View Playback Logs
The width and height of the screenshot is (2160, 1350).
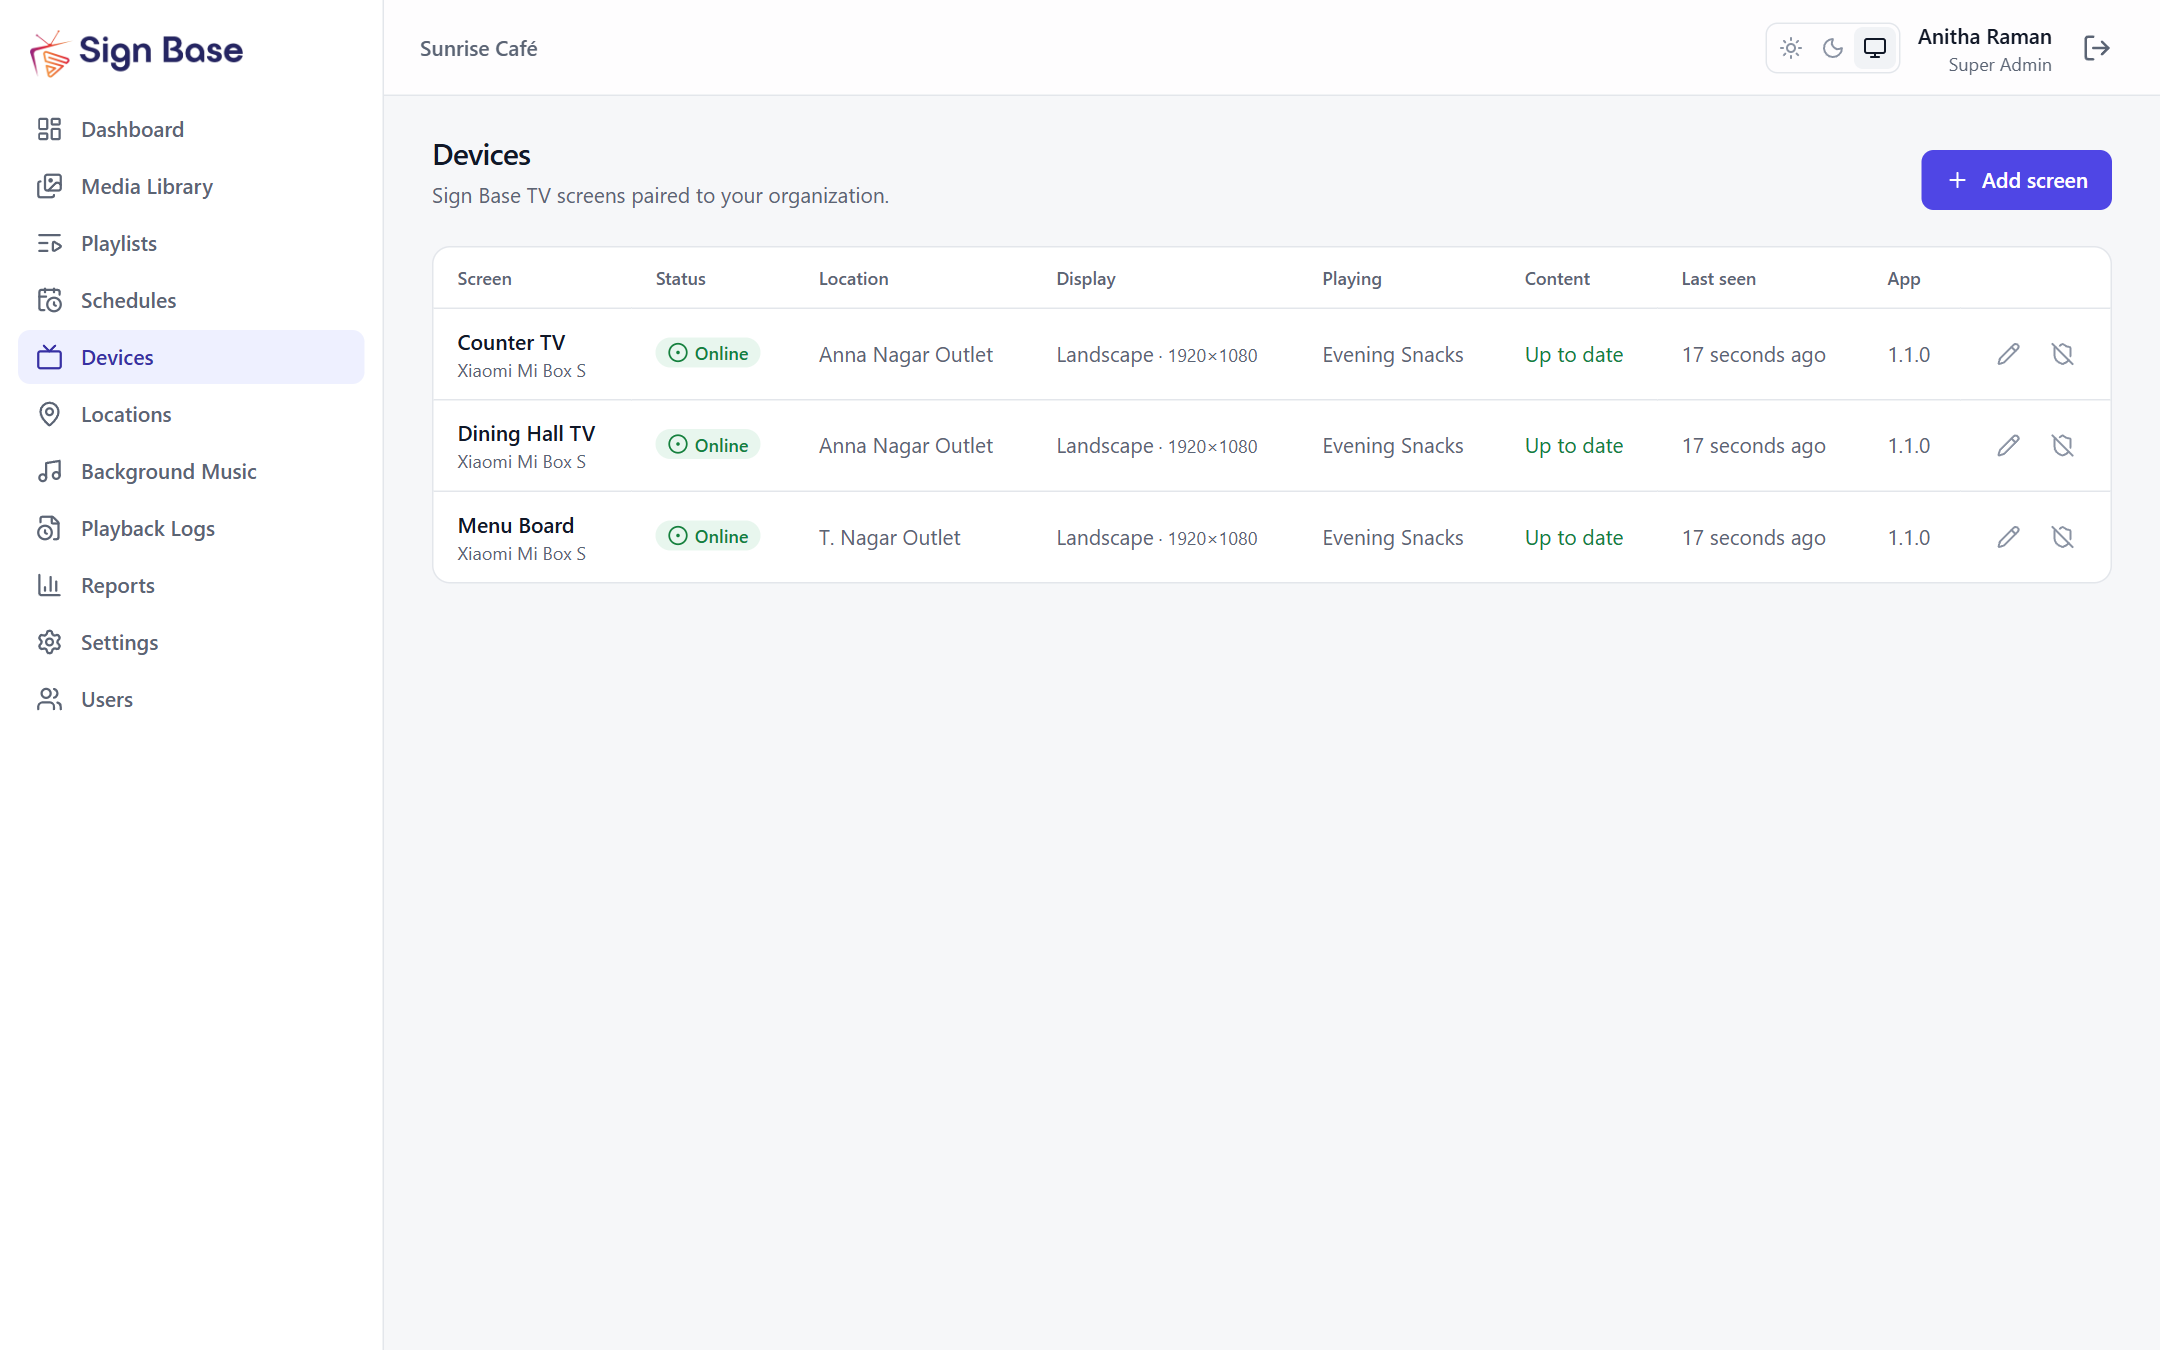pyautogui.click(x=191, y=528)
